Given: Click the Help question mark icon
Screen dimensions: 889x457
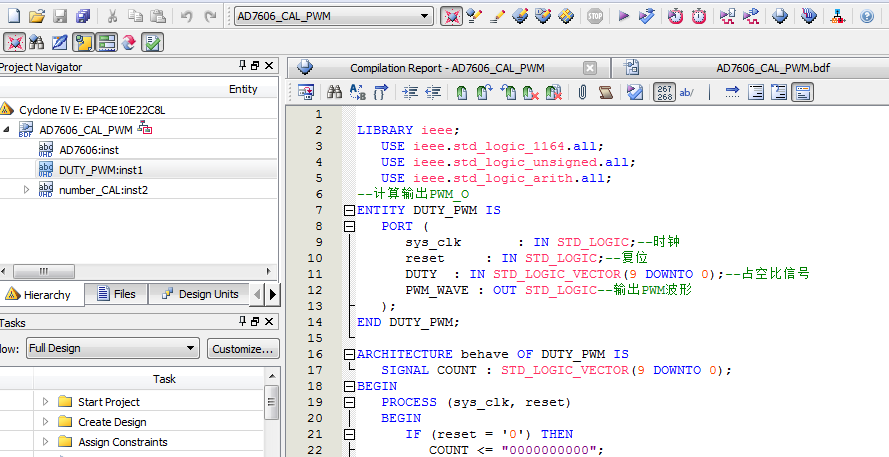Looking at the screenshot, I should click(x=867, y=16).
